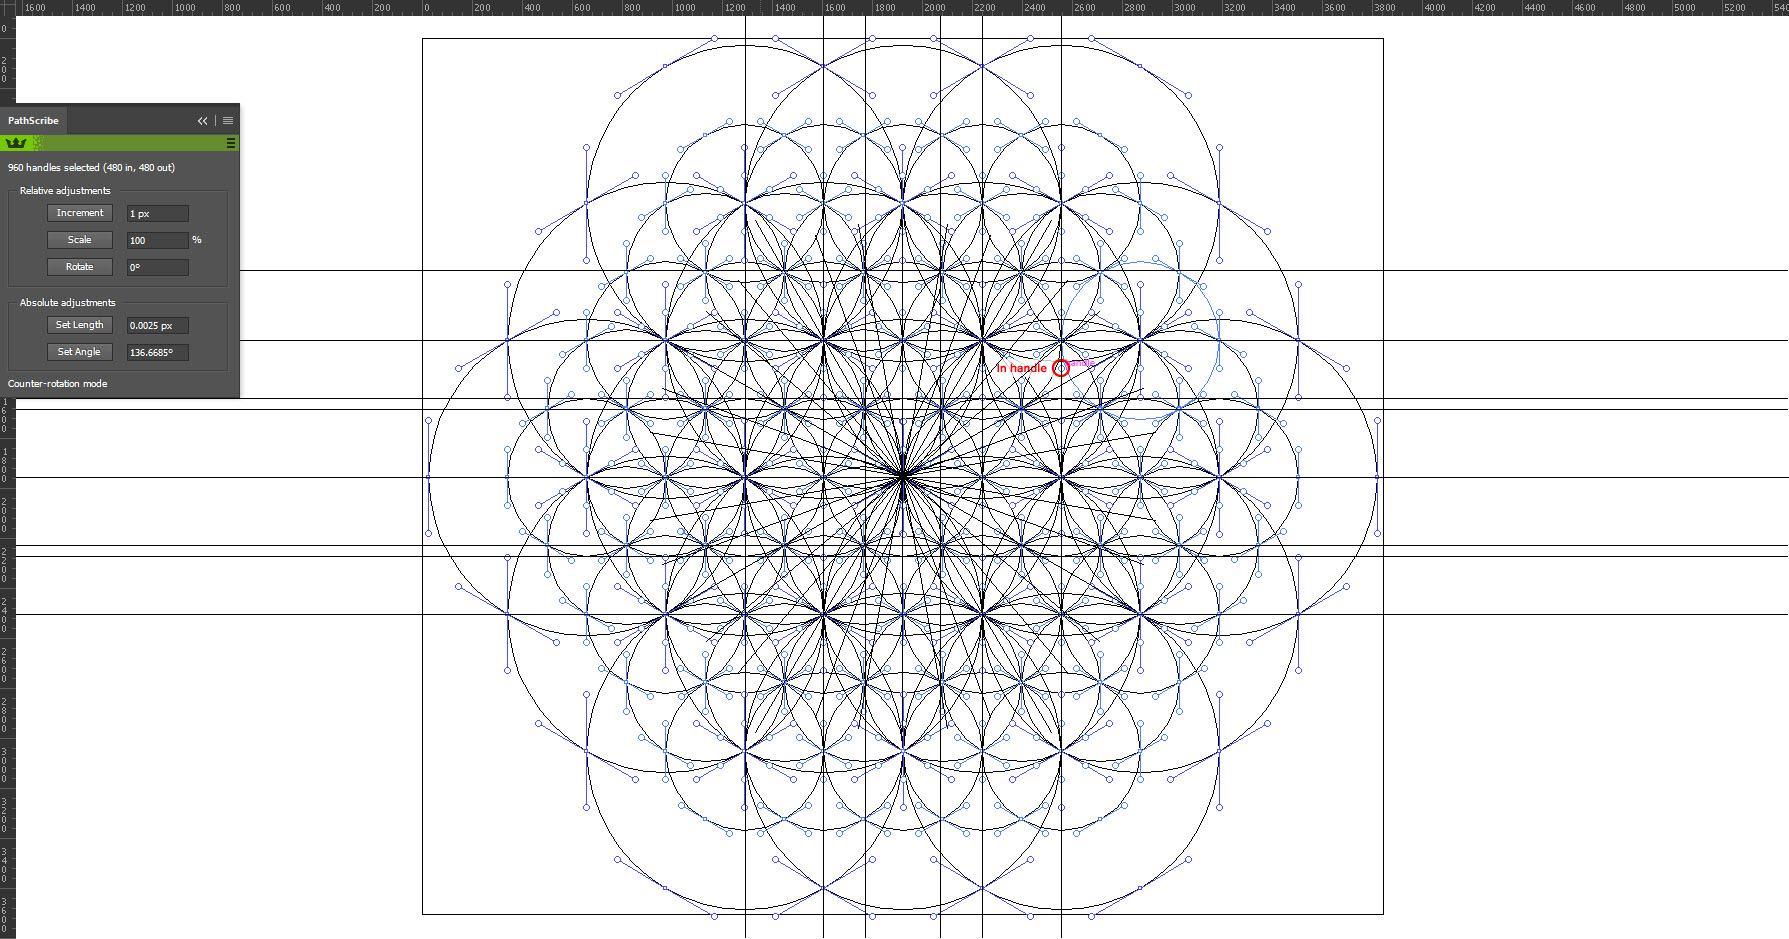The image size is (1789, 939).
Task: Open the PathScribe panel flyout menu icon
Action: (227, 120)
